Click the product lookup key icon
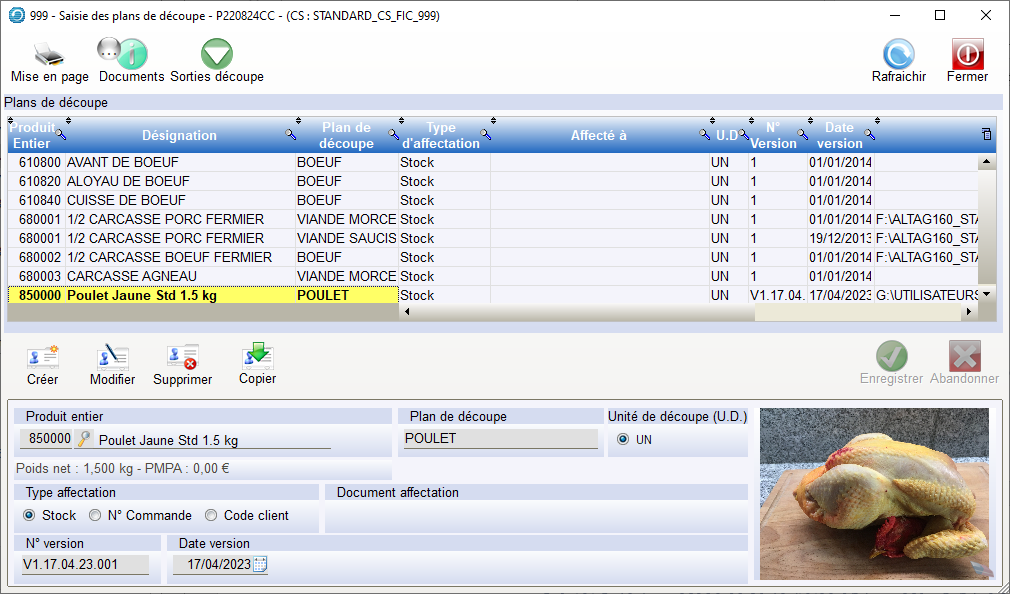 tap(84, 439)
